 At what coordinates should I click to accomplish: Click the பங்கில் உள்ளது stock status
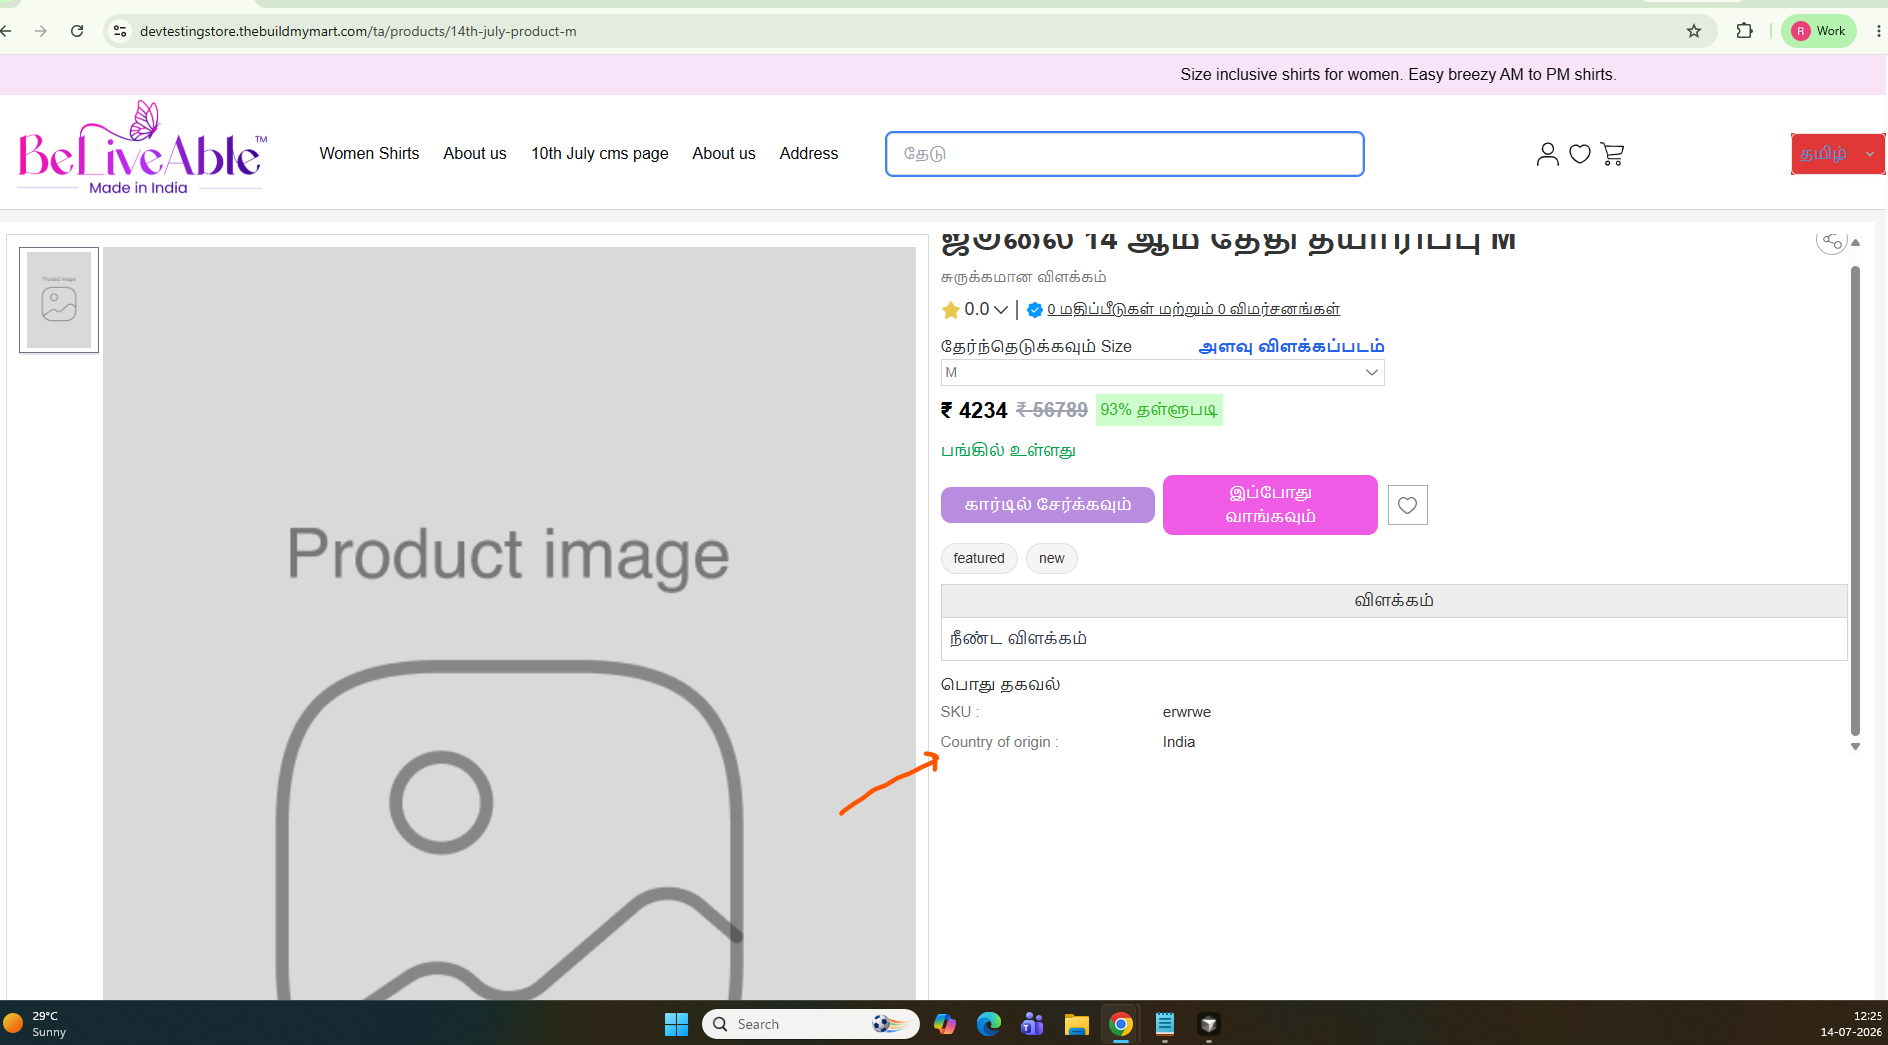pos(1008,451)
